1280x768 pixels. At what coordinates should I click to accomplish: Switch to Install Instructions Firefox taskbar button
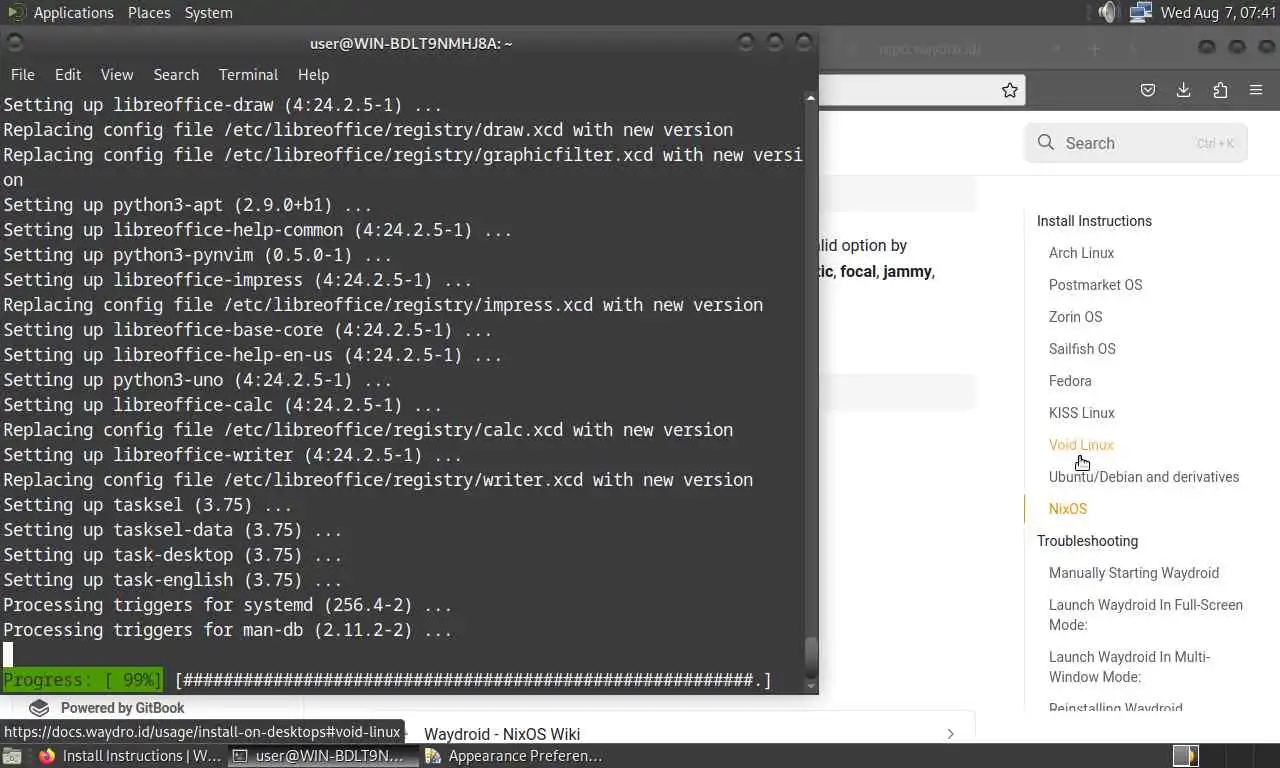click(x=129, y=756)
